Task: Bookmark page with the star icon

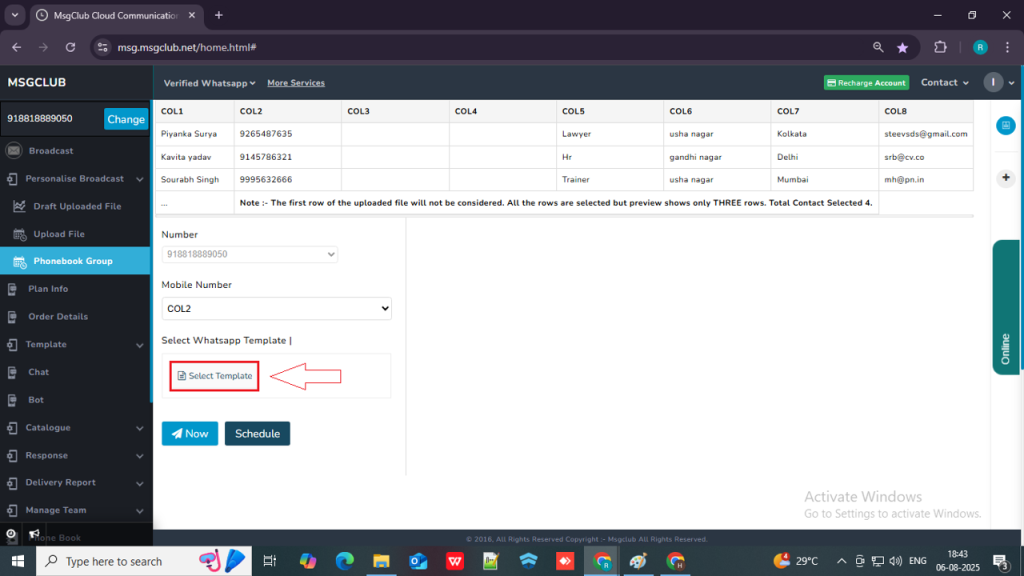Action: pos(903,47)
